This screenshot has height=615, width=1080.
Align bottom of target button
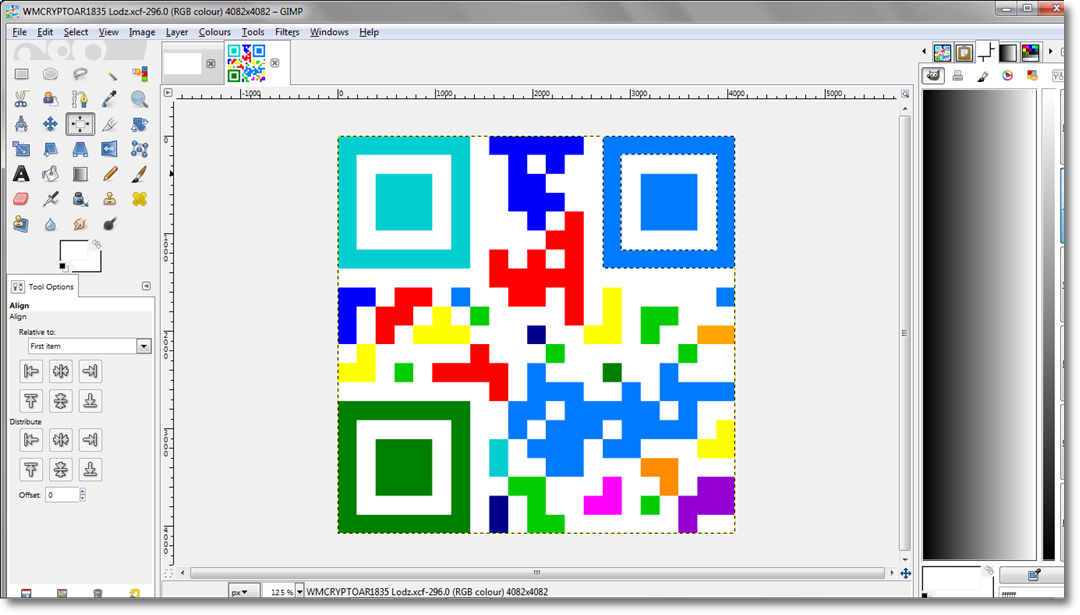[90, 401]
